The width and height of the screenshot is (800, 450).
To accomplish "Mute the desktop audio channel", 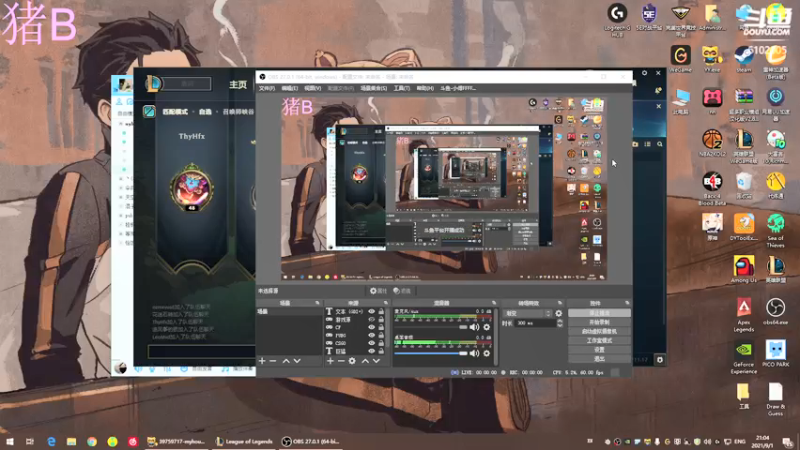I will point(474,353).
